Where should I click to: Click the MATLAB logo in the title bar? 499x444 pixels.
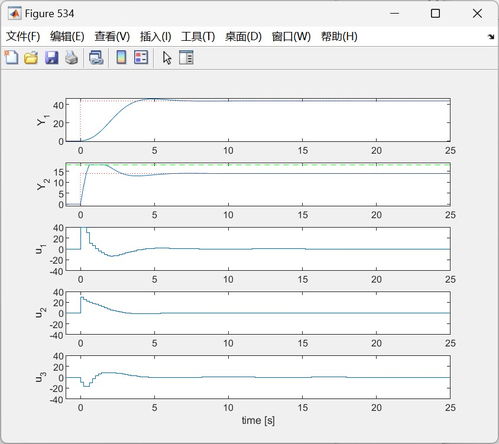coord(14,14)
